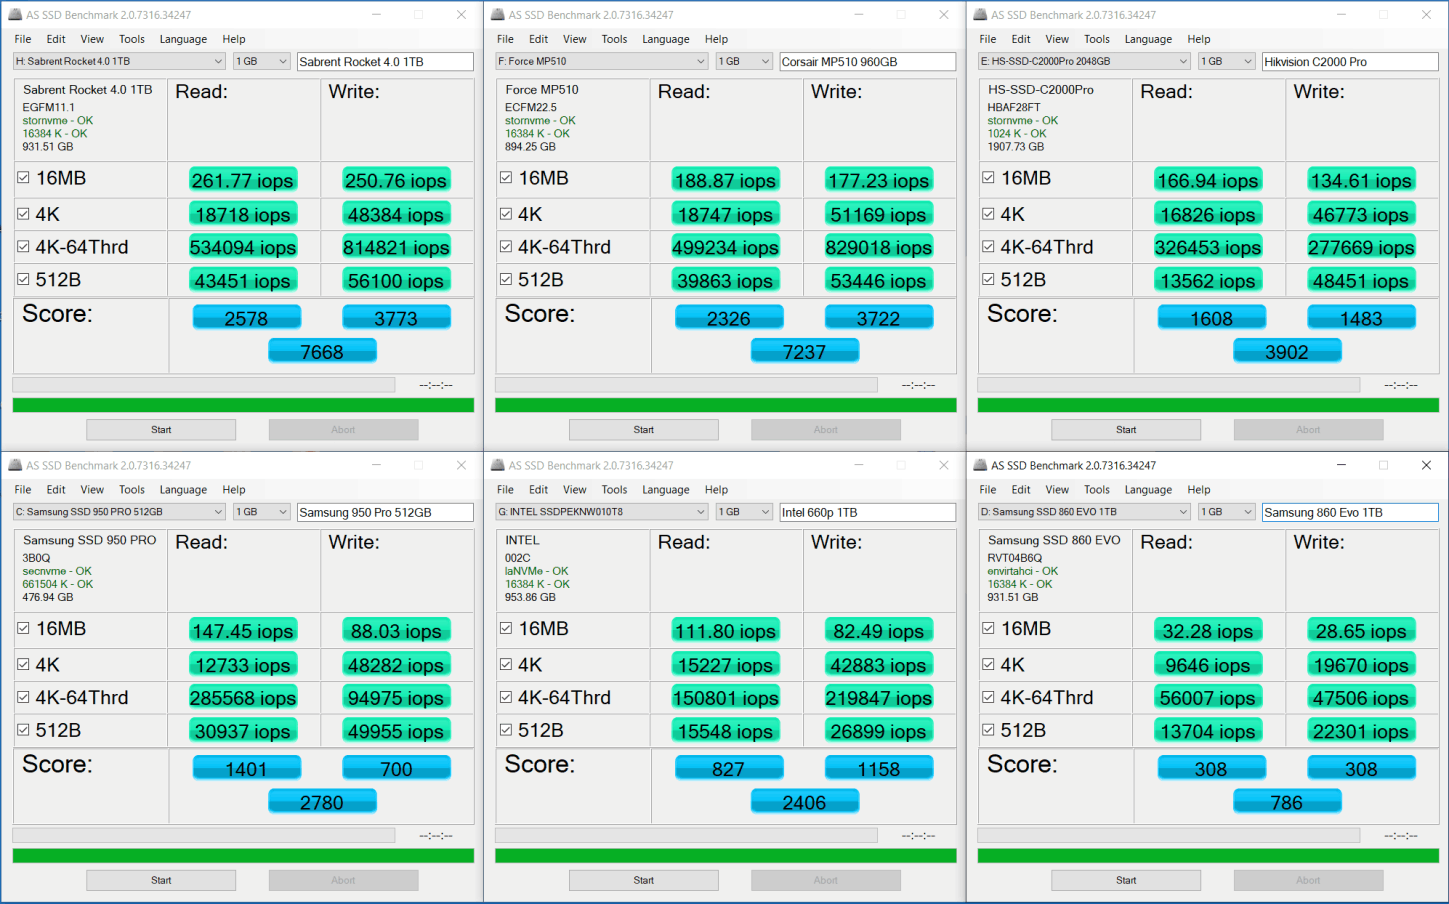Open the File menu in the Samsung 860 Evo window

pos(988,490)
